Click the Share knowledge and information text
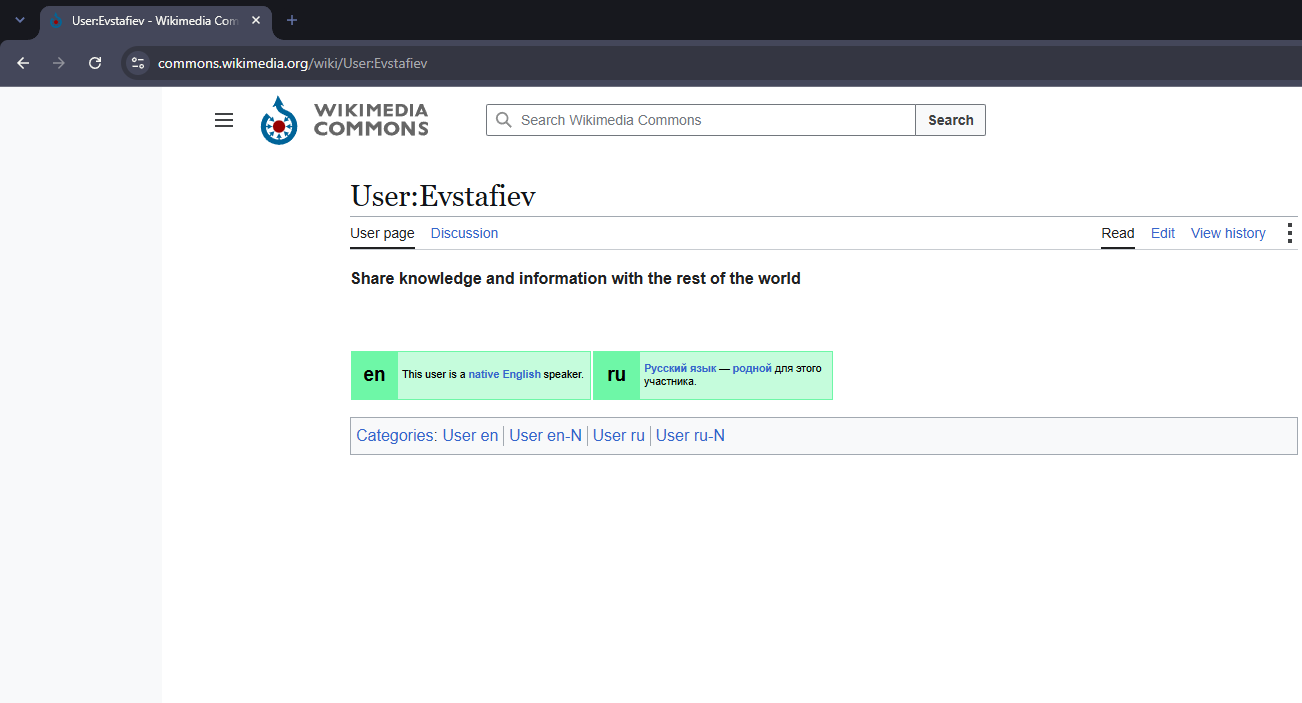Viewport: 1302px width, 703px height. click(x=576, y=278)
